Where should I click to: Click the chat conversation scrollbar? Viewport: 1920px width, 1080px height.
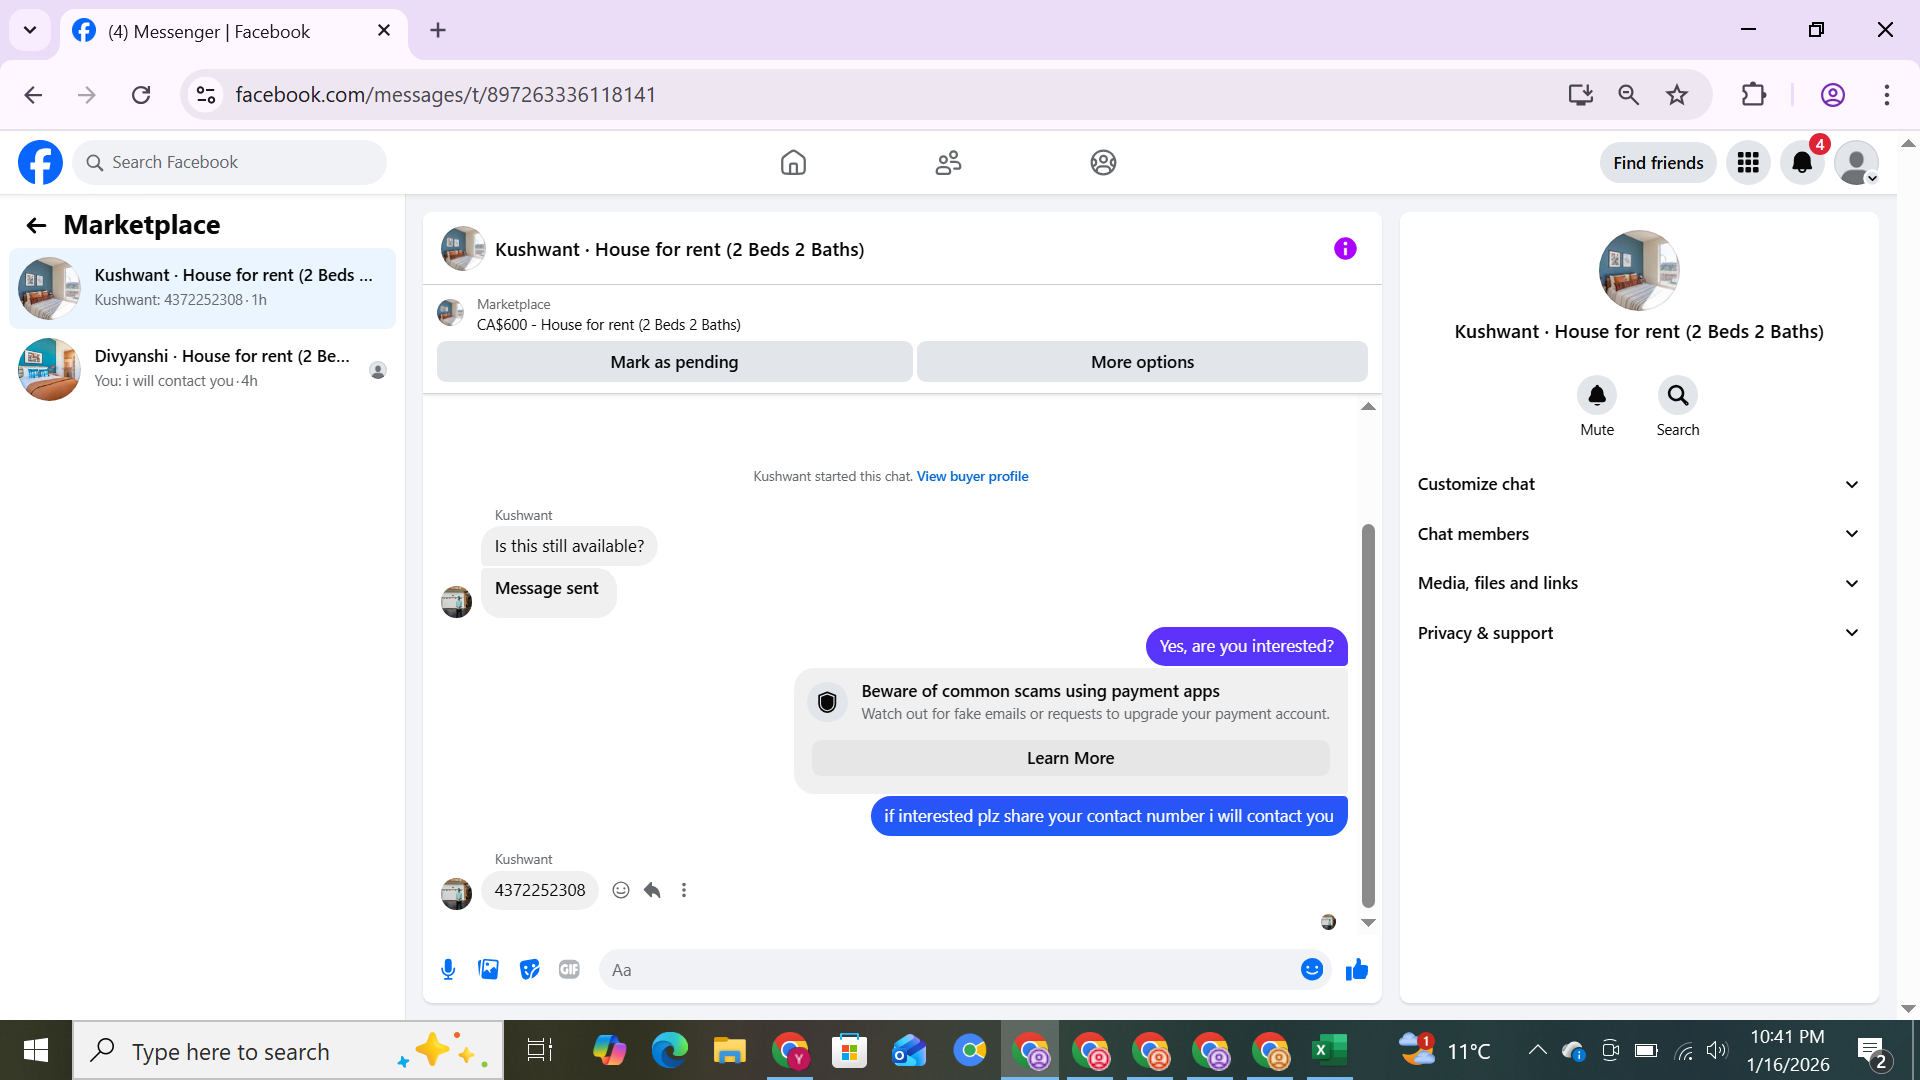[1368, 715]
